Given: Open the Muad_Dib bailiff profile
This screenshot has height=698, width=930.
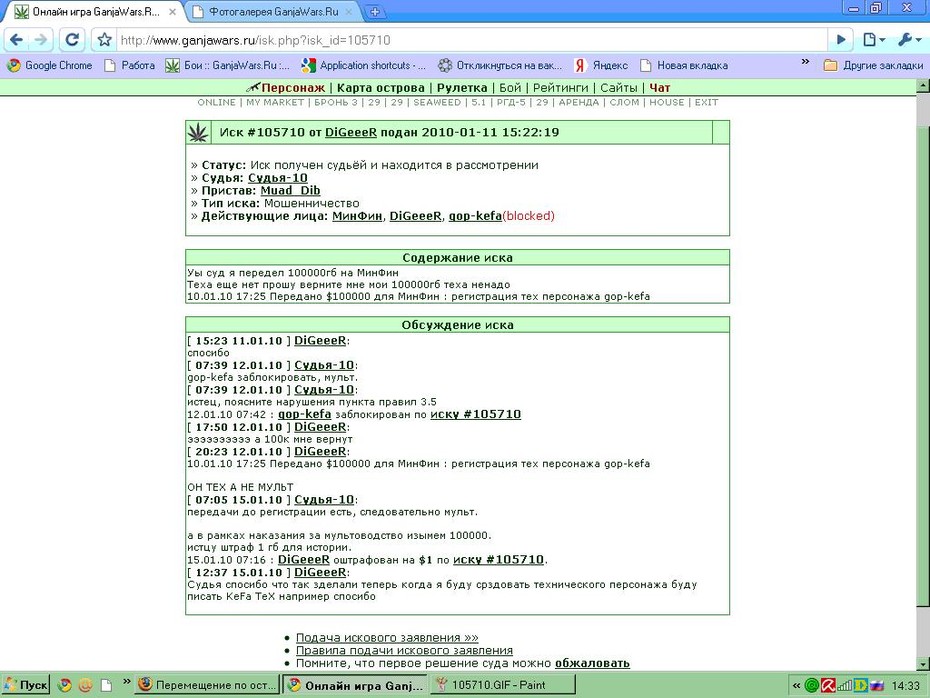Looking at the screenshot, I should (290, 190).
